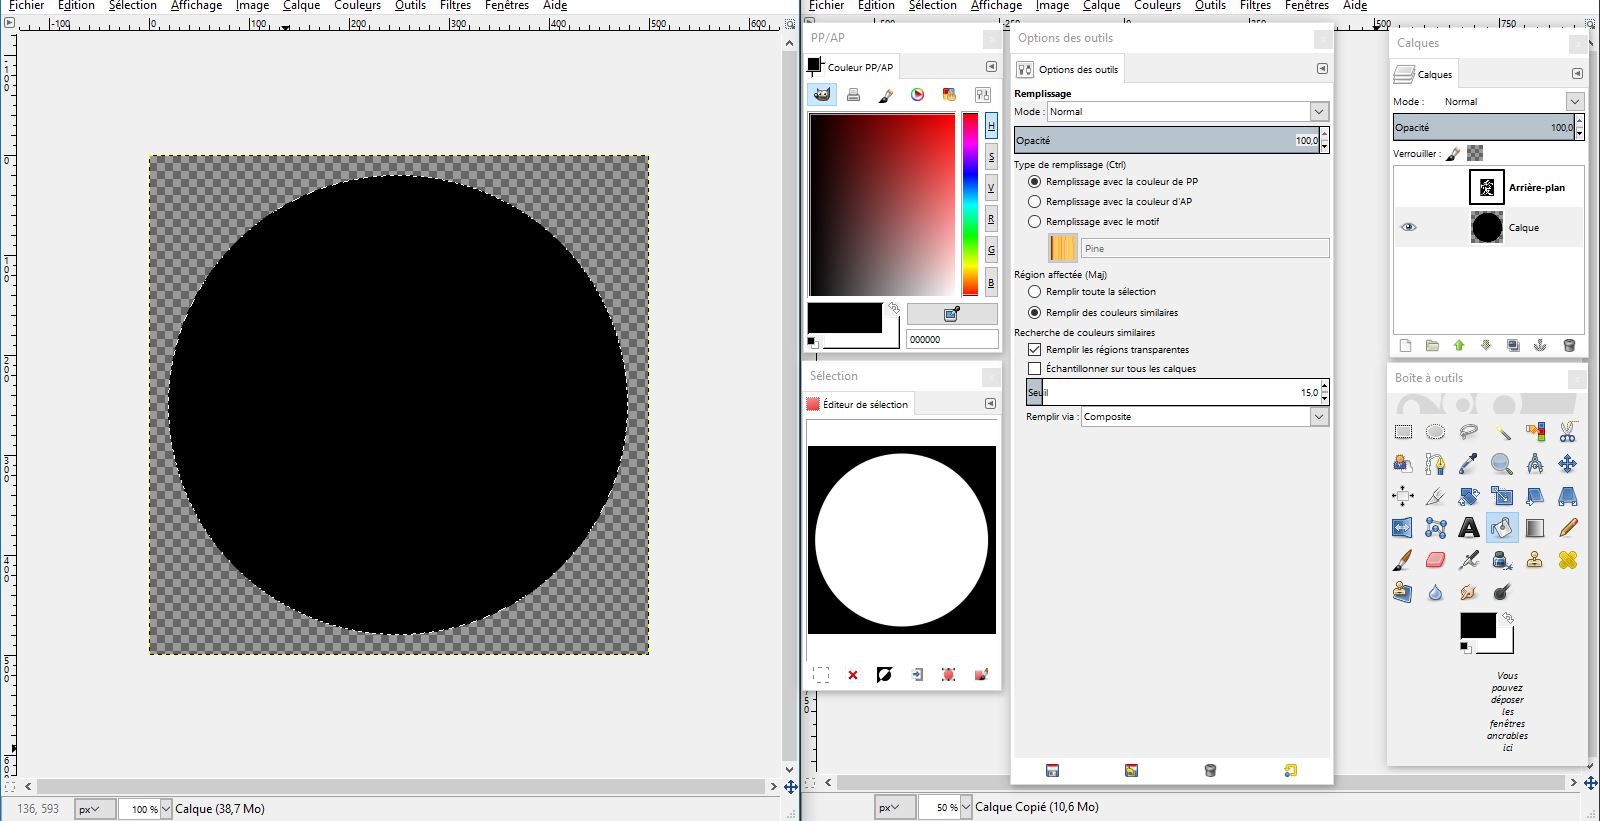Screen dimensions: 1600x821
Task: Uncheck Remplir les régions transparentes
Action: (x=1035, y=350)
